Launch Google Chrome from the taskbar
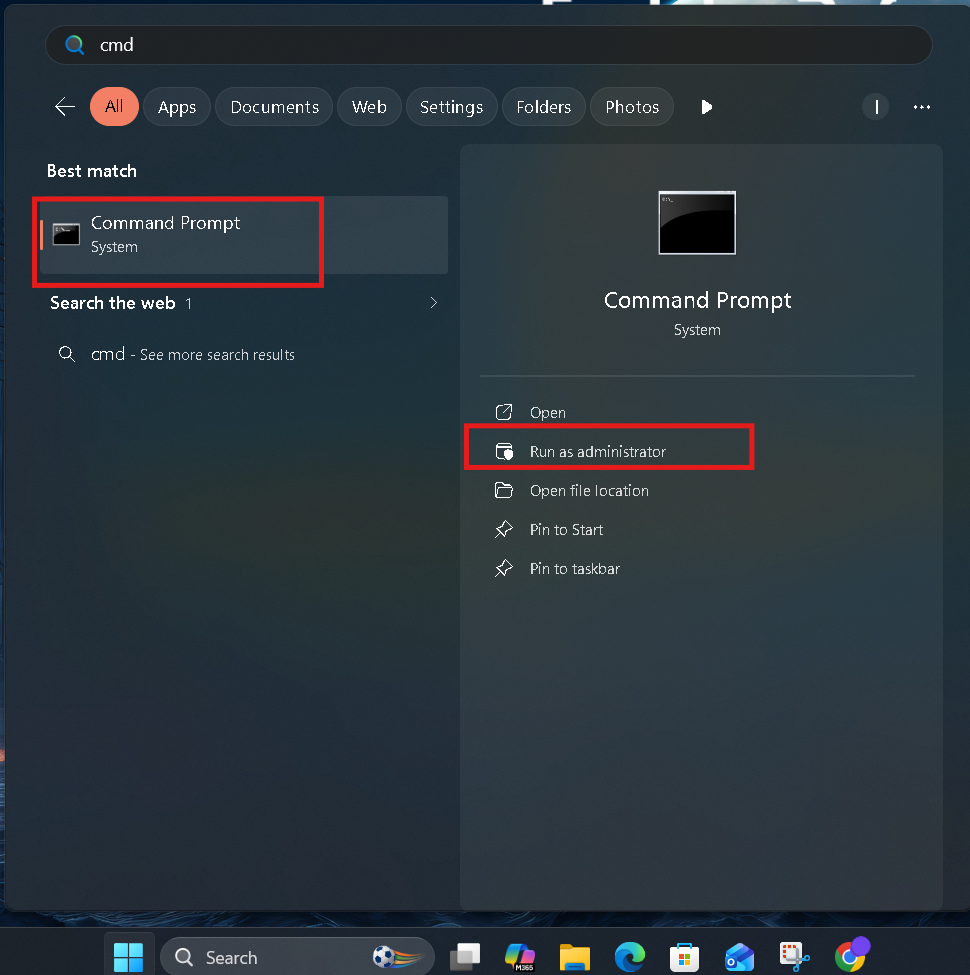The image size is (970, 975). [851, 954]
